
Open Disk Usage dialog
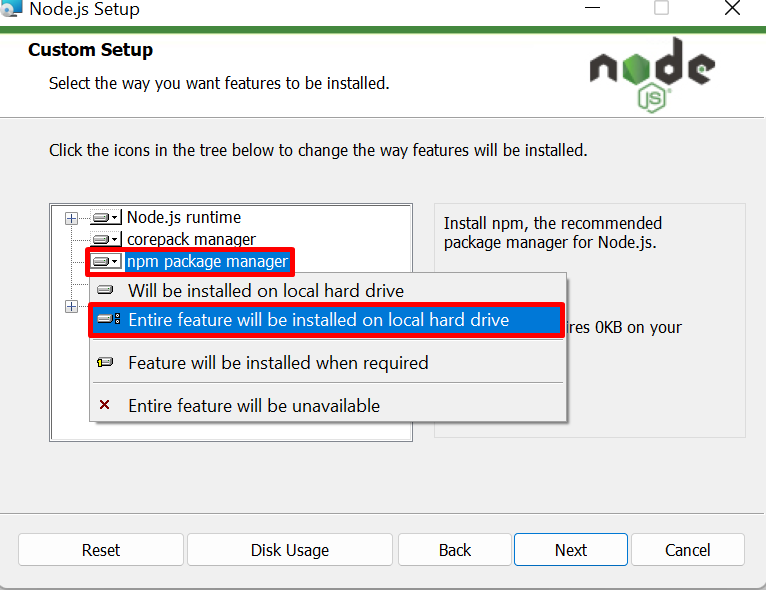coord(290,550)
